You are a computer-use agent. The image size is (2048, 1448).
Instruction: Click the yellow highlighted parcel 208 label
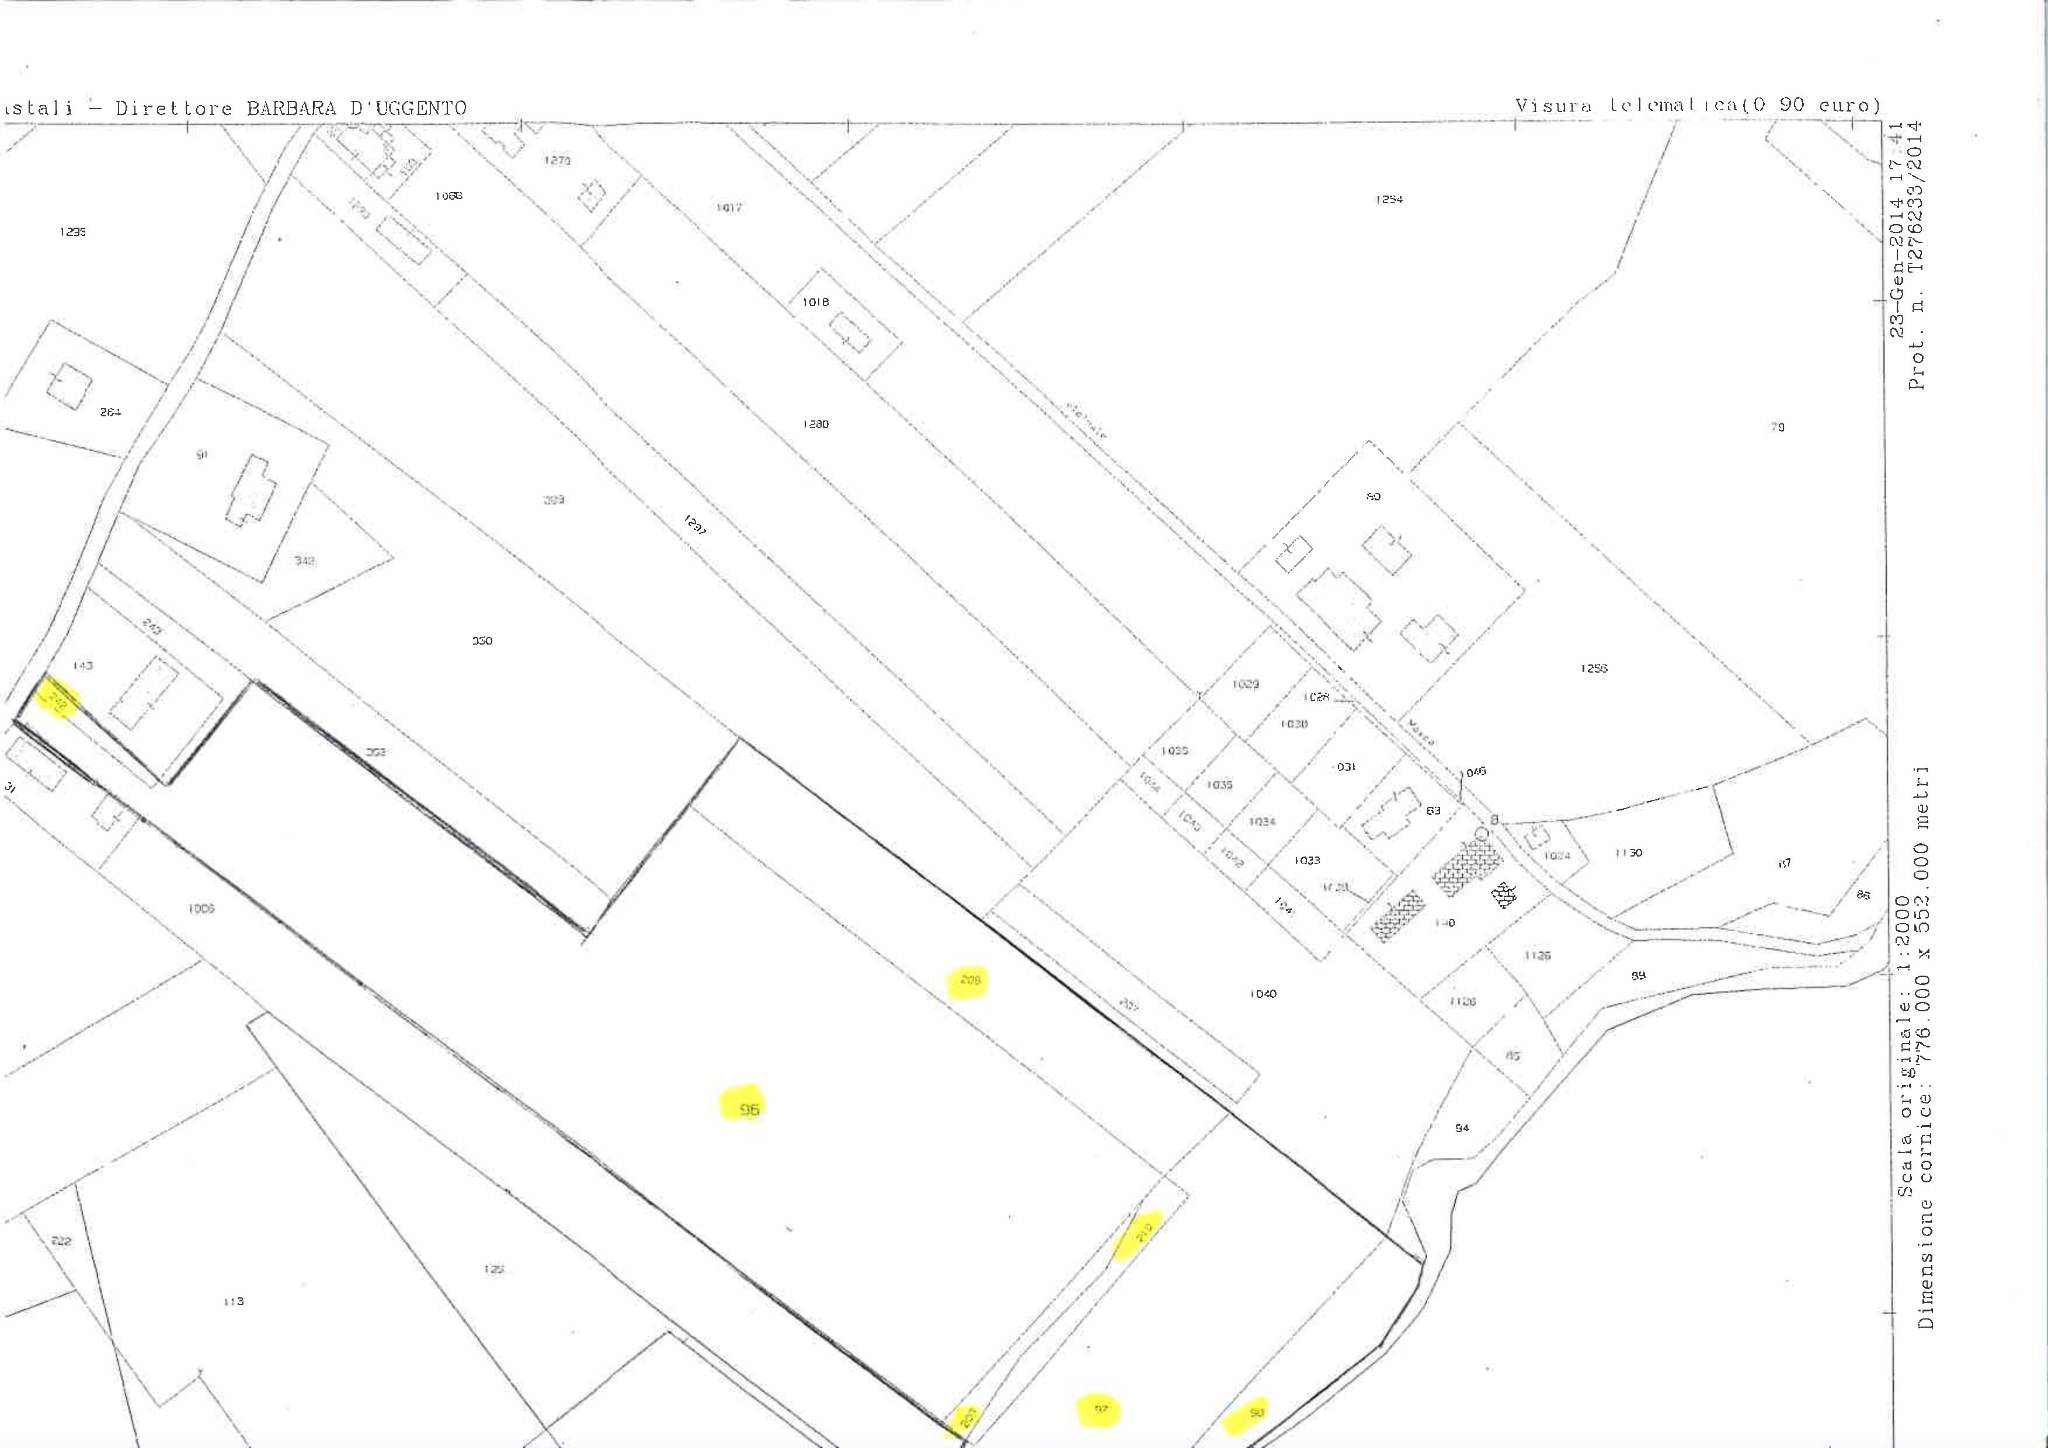(x=969, y=980)
